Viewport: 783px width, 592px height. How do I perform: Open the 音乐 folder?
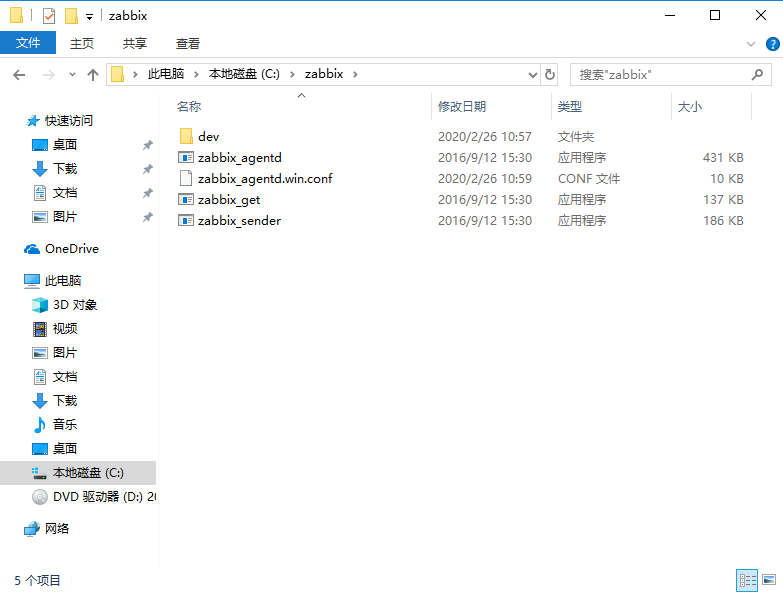coord(65,424)
